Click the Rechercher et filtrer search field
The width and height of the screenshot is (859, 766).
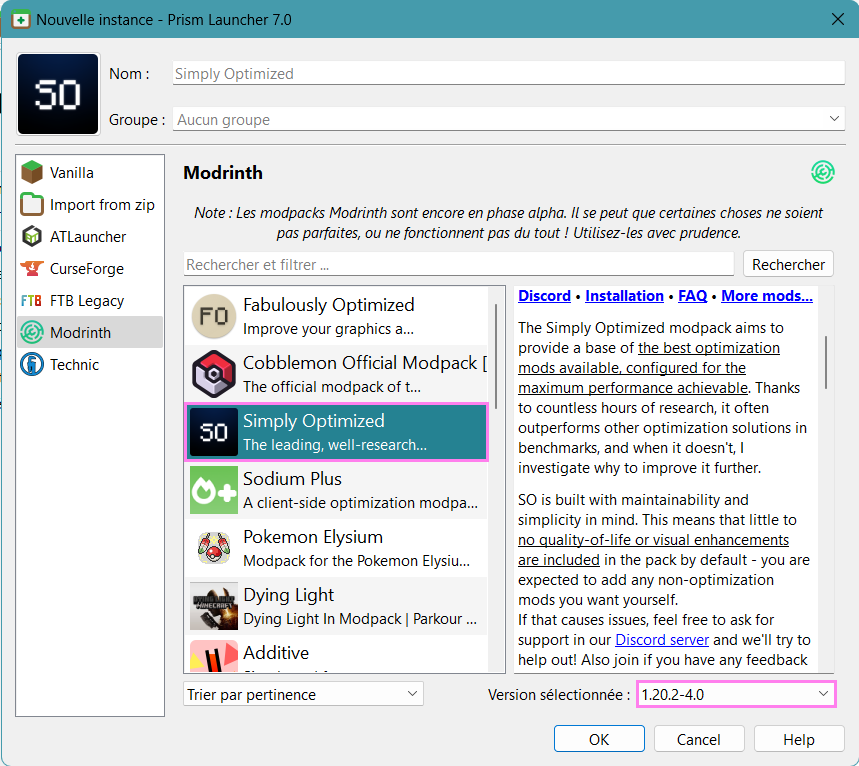[459, 264]
